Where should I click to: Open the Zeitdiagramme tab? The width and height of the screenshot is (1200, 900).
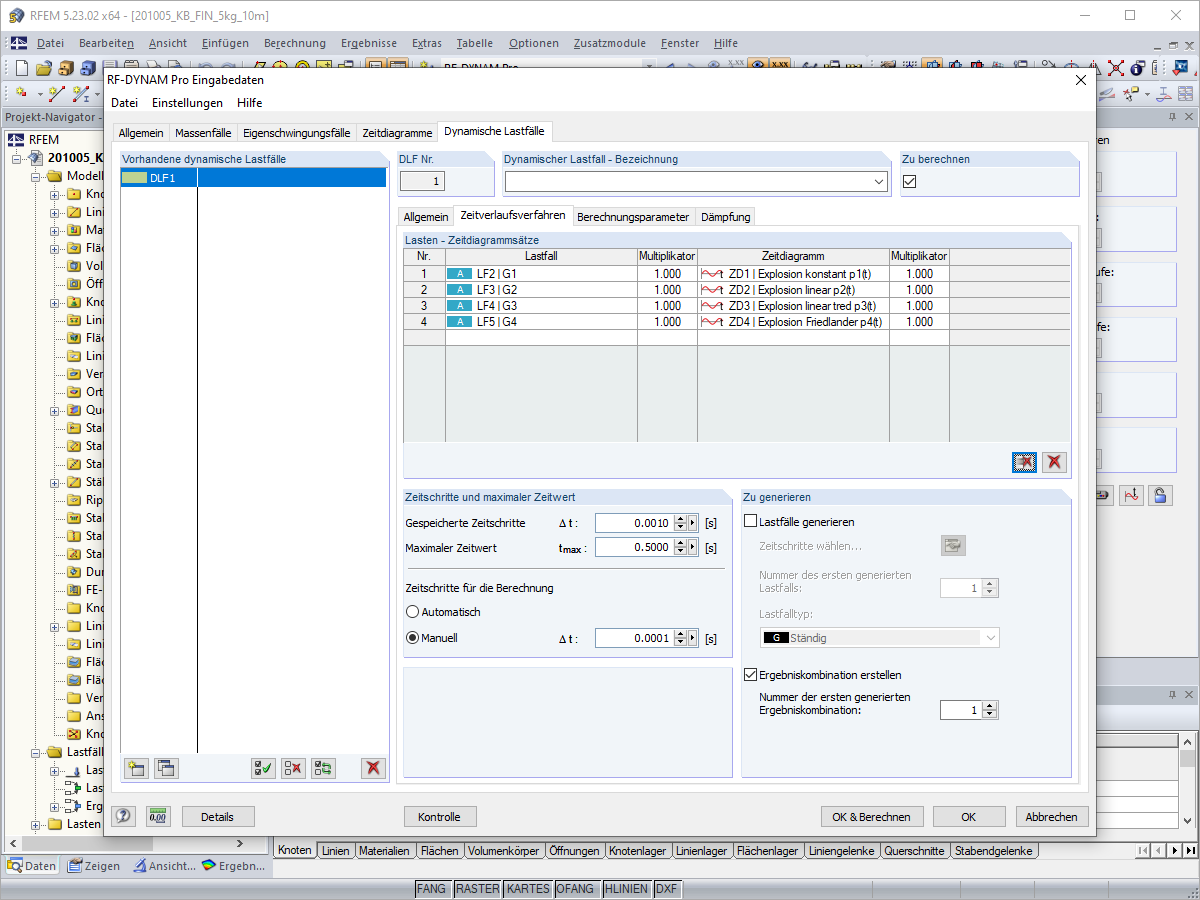(397, 133)
